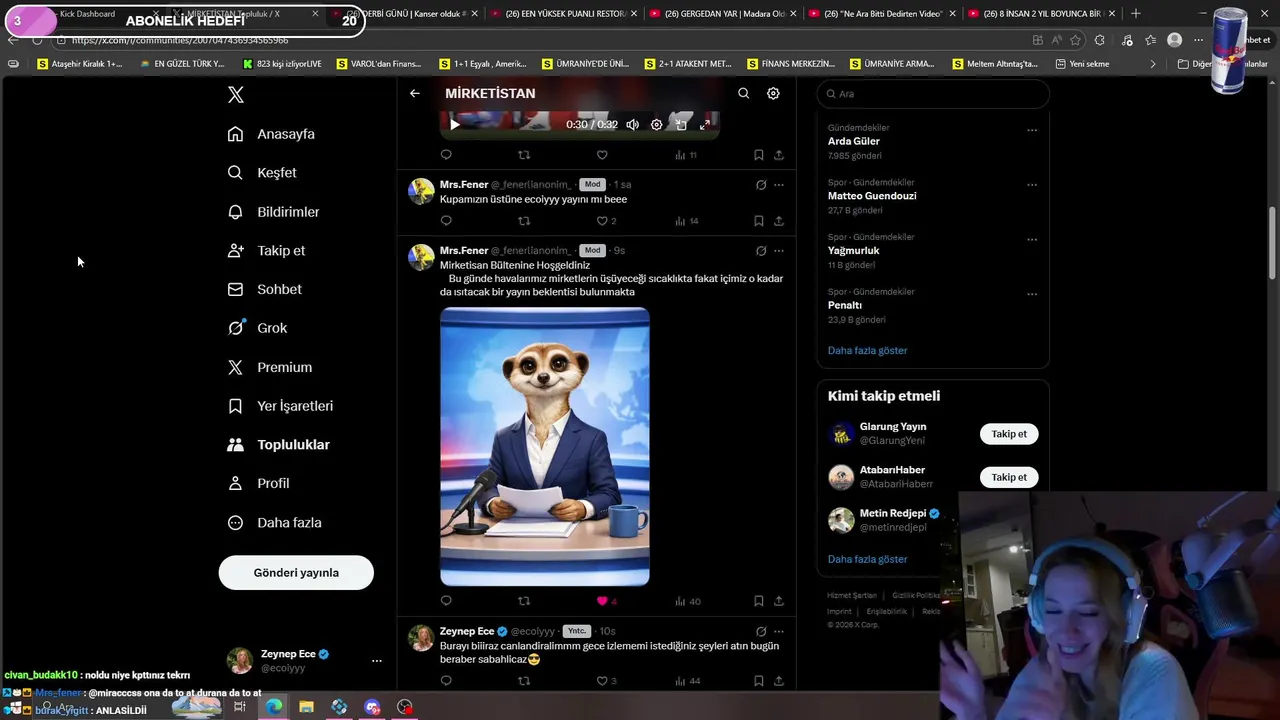Follow Glarung Yayın with Takip et
The height and width of the screenshot is (720, 1280).
[1009, 434]
